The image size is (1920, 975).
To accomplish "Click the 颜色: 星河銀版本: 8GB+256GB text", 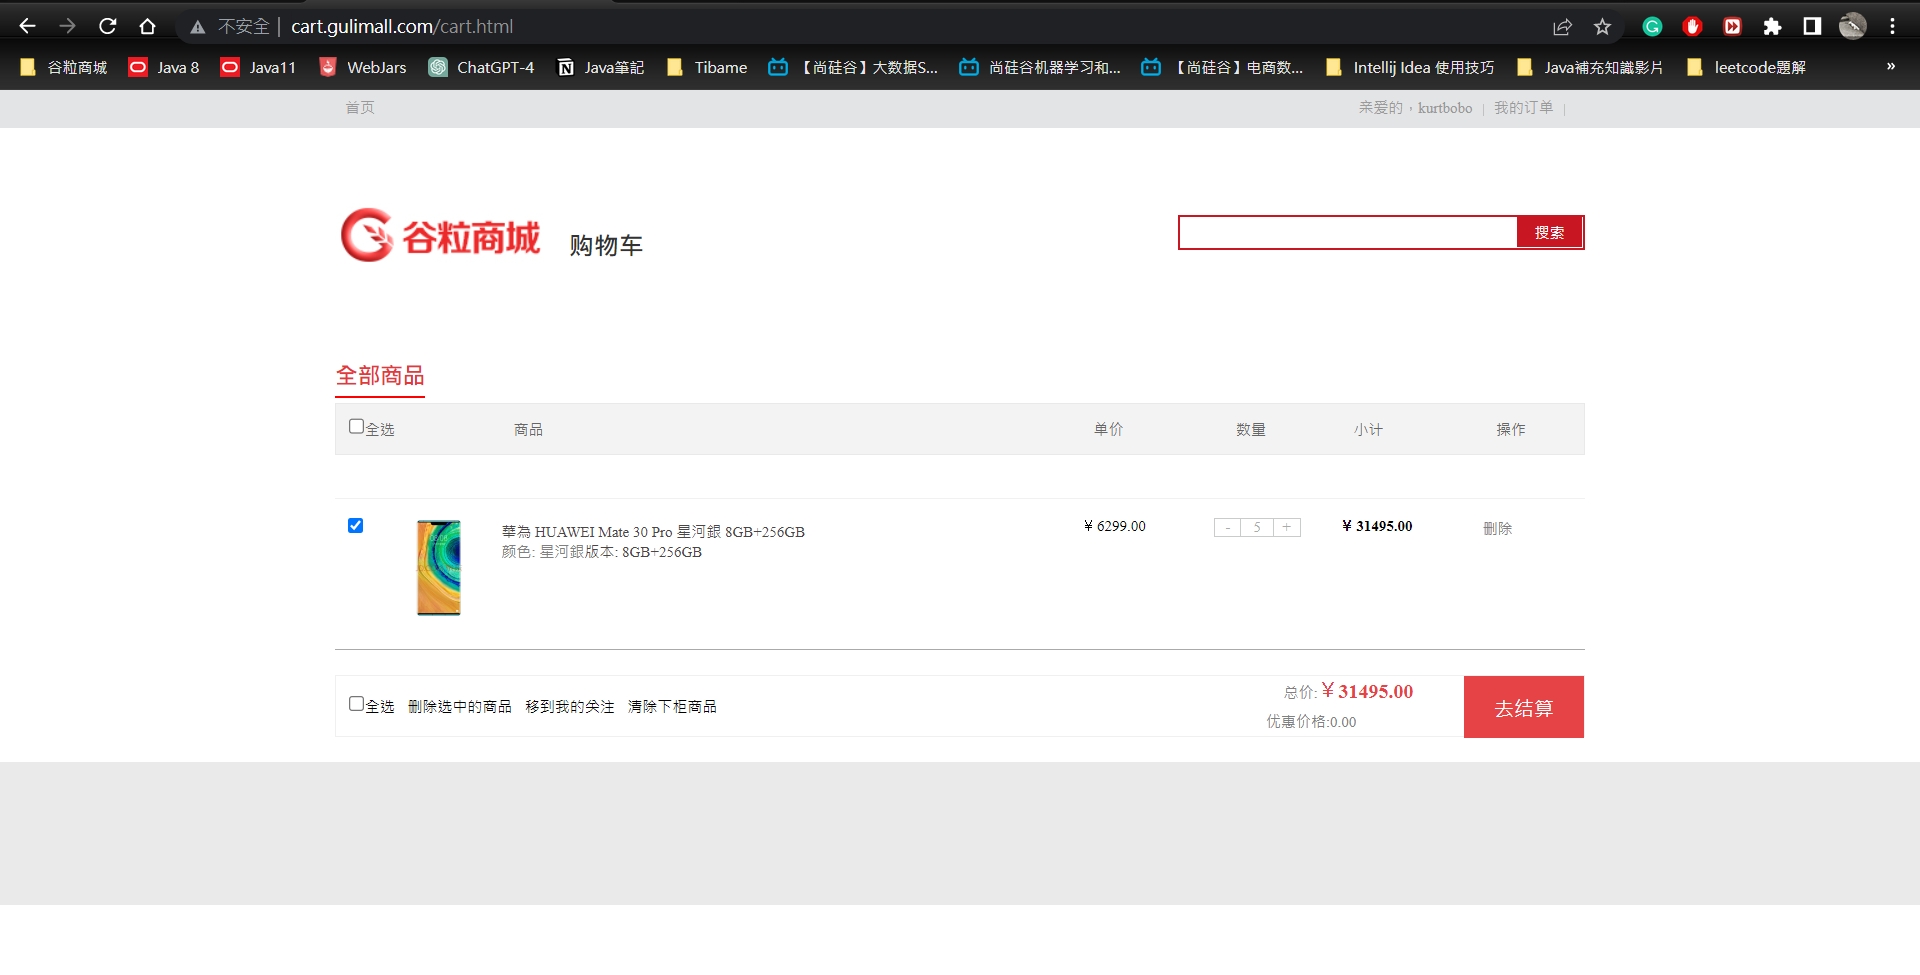I will pyautogui.click(x=602, y=552).
